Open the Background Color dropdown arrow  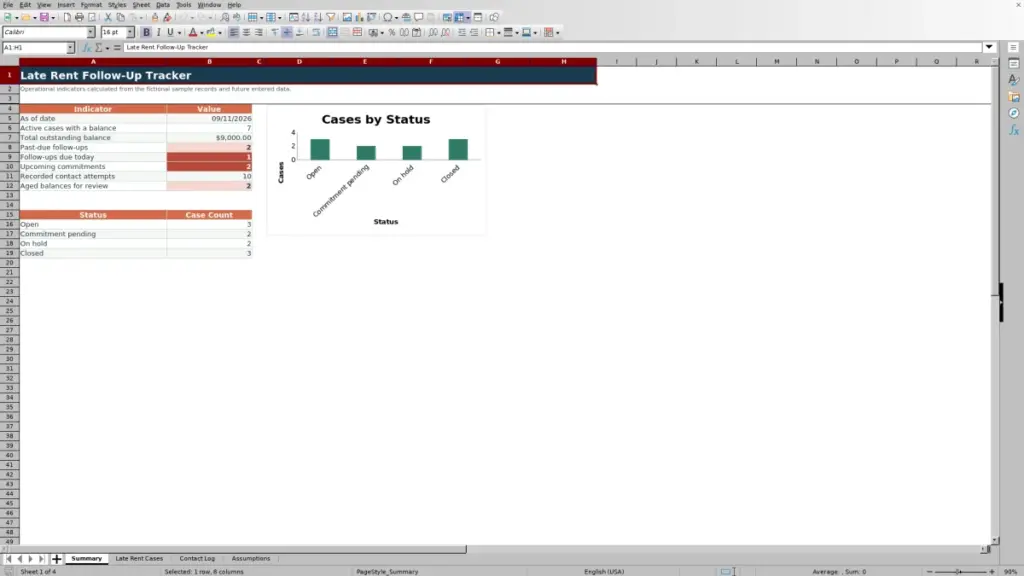pyautogui.click(x=220, y=33)
